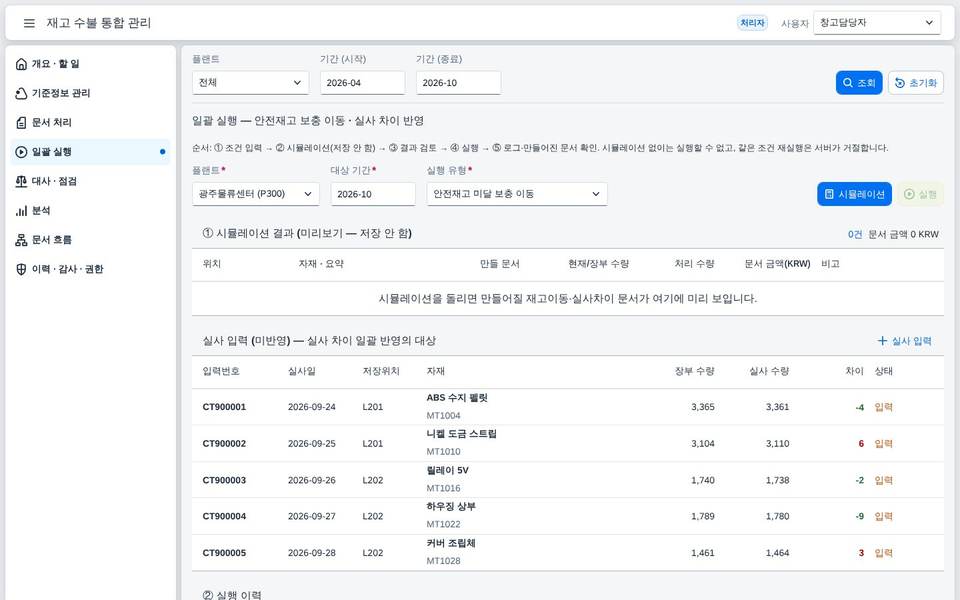The height and width of the screenshot is (600, 960).
Task: Click the 입력 status in CT900001 row
Action: pyautogui.click(x=883, y=407)
